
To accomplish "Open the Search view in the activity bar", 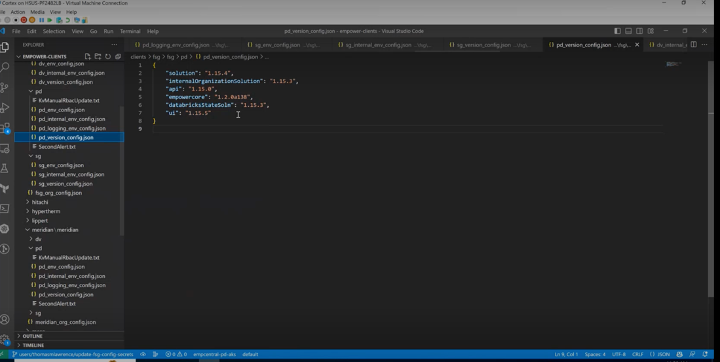I will 5,67.
